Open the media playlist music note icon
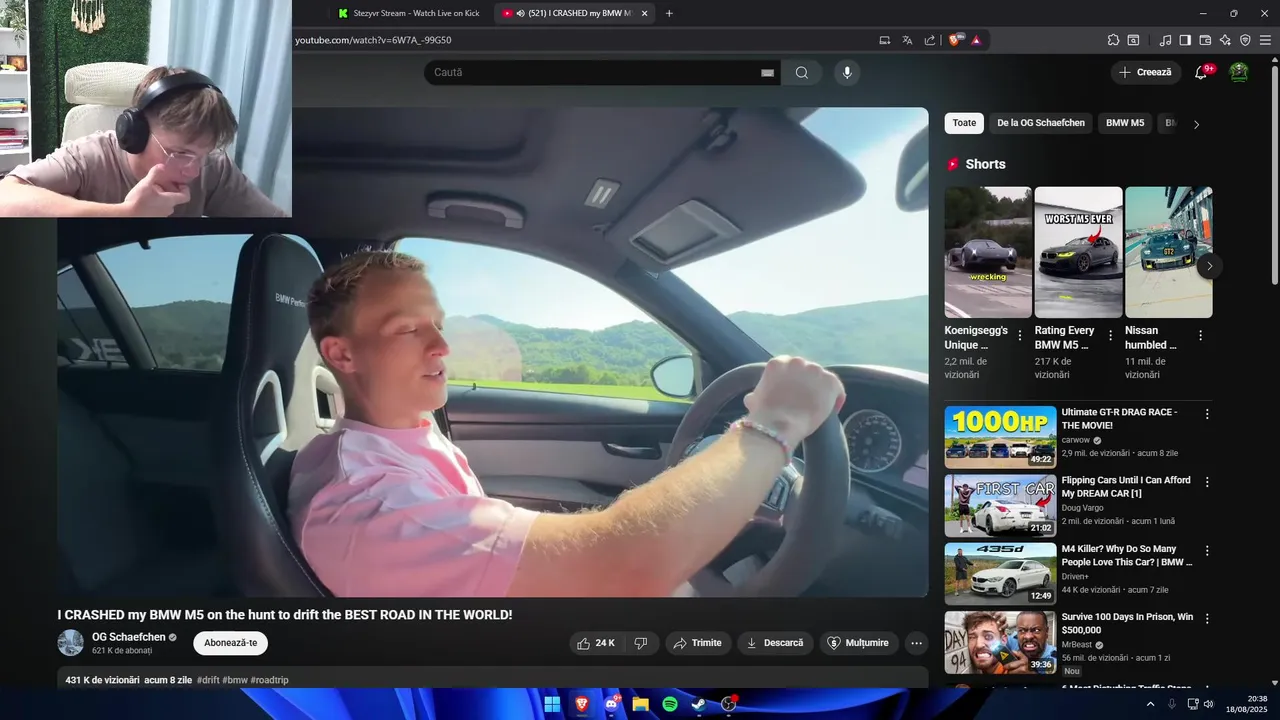Viewport: 1280px width, 720px height. pos(1165,40)
